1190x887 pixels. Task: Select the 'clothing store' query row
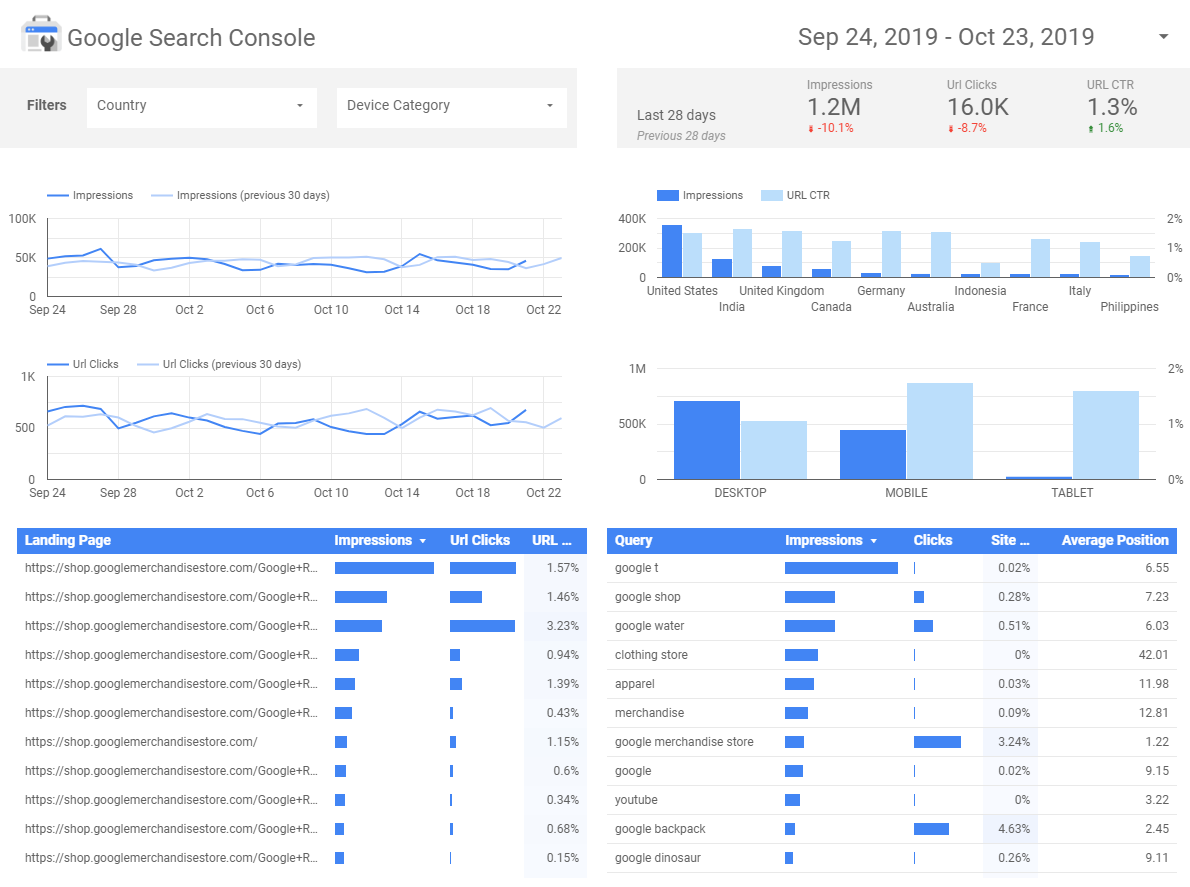[892, 655]
